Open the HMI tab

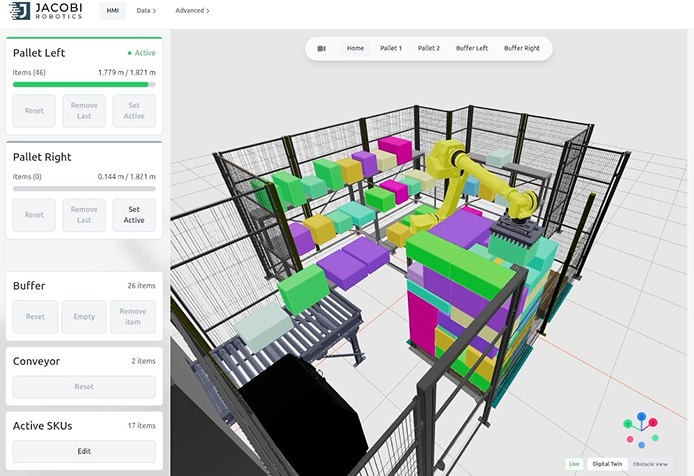[112, 11]
